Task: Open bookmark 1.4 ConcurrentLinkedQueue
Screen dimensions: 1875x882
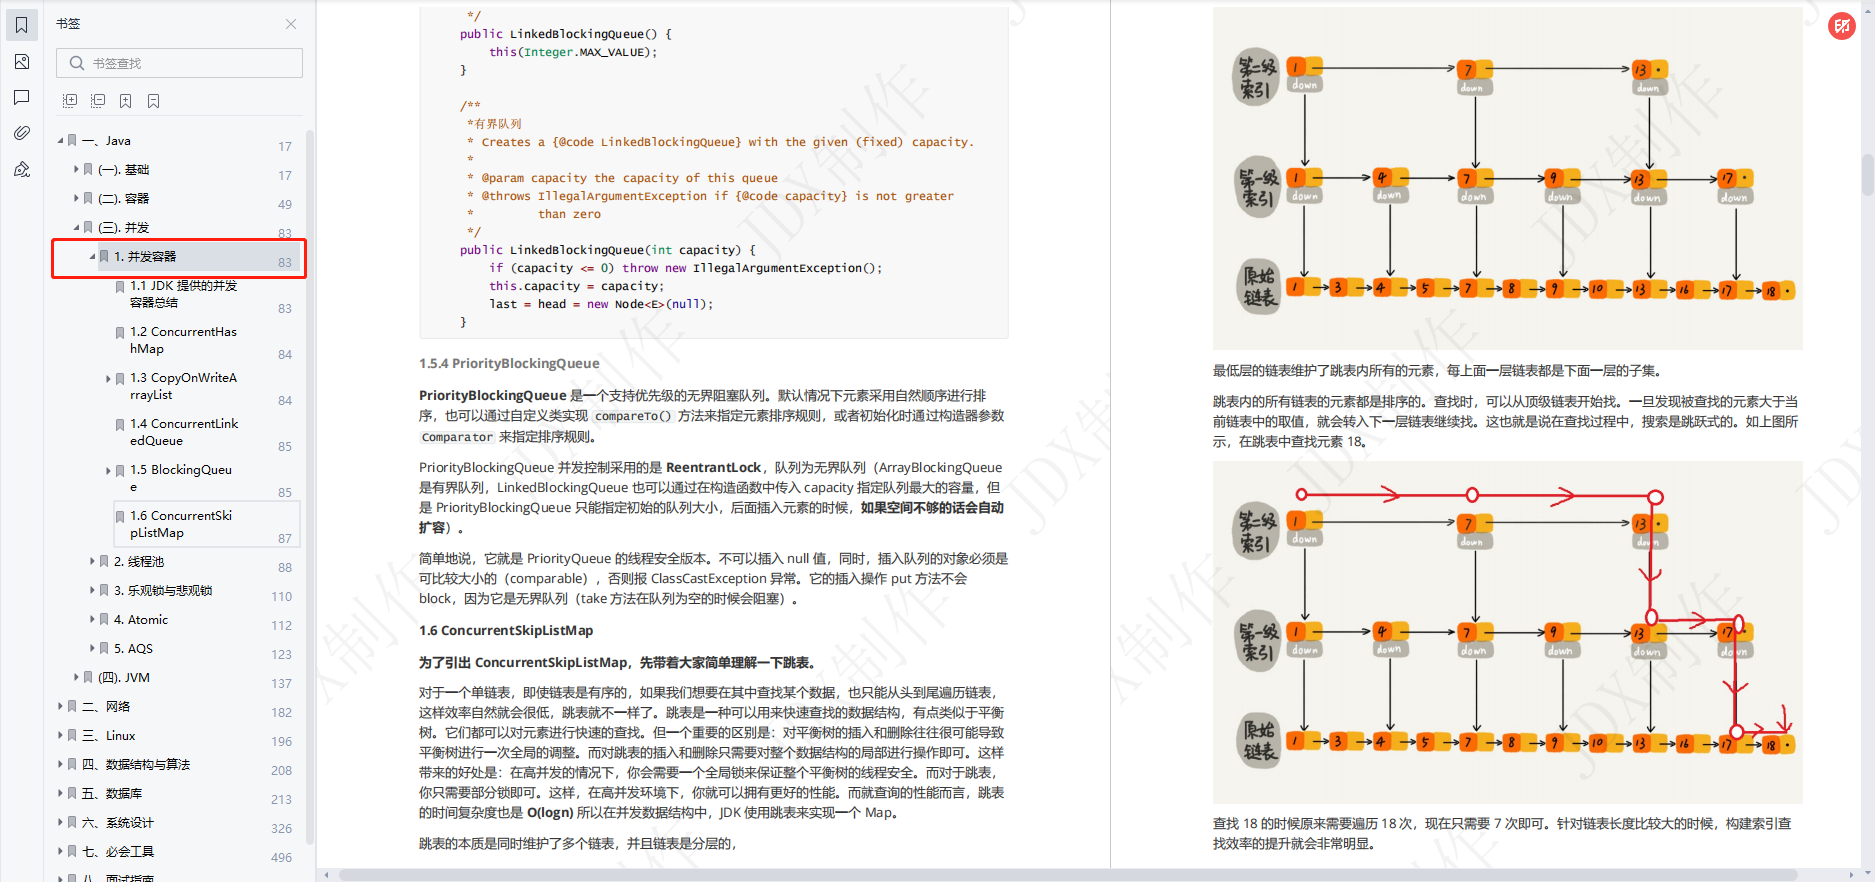Action: click(184, 432)
